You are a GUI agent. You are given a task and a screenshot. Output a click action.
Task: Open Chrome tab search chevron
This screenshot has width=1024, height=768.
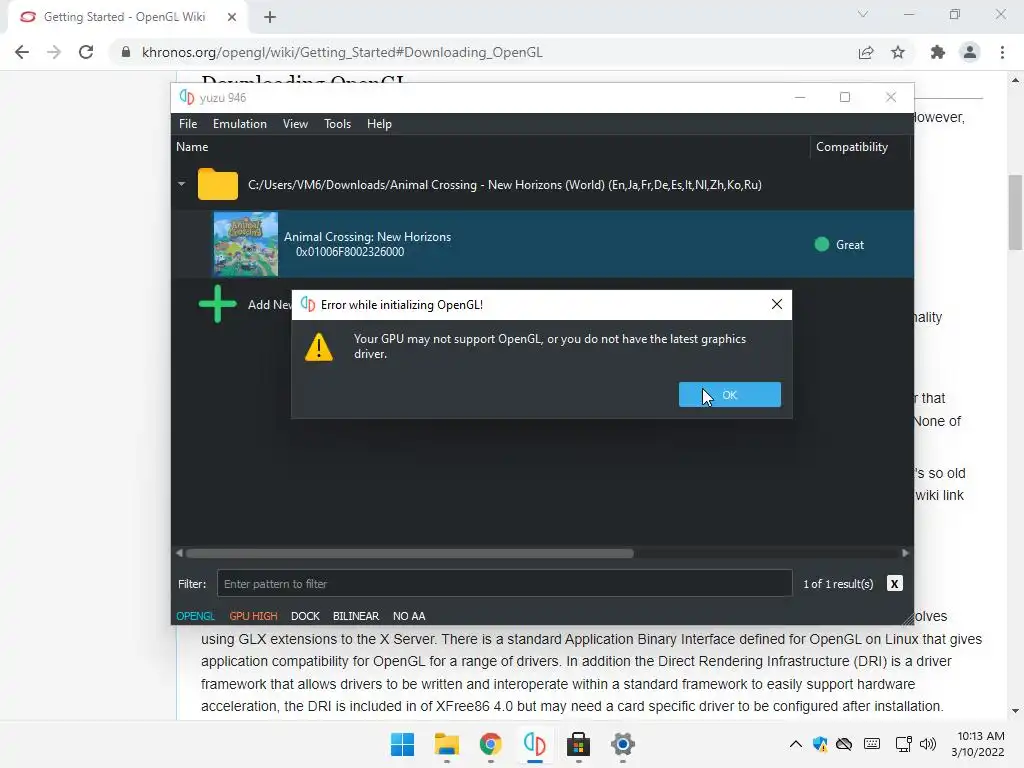click(863, 14)
